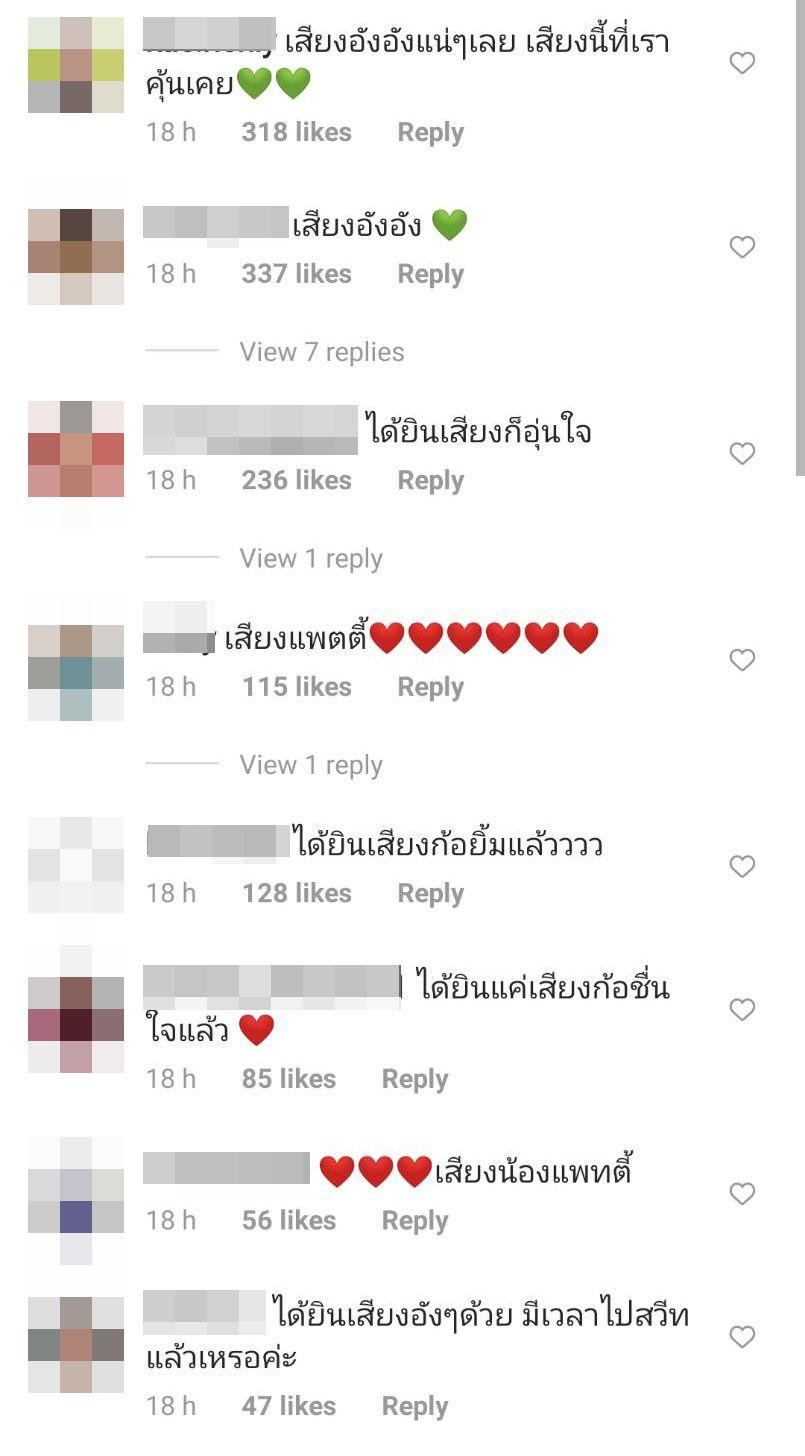Expand View 7 replies
The image size is (805, 1456).
point(322,352)
